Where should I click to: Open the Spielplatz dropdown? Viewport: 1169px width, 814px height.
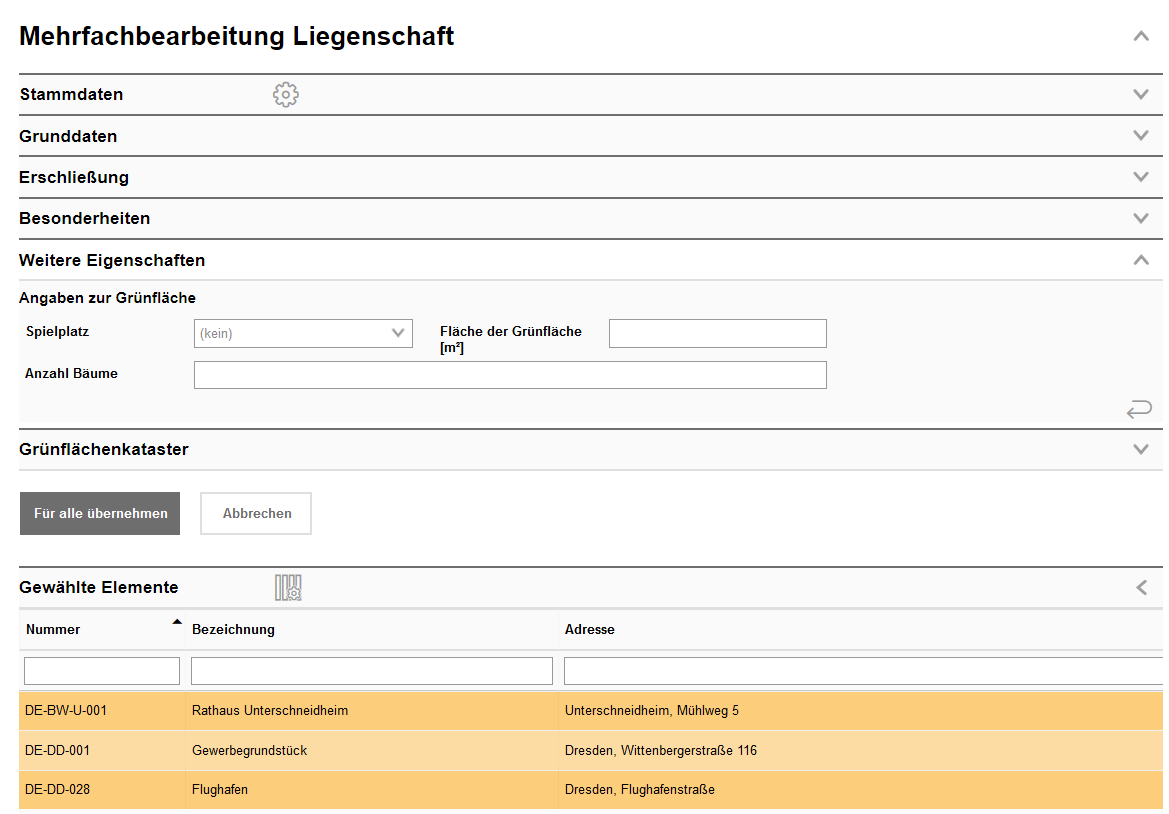point(303,333)
